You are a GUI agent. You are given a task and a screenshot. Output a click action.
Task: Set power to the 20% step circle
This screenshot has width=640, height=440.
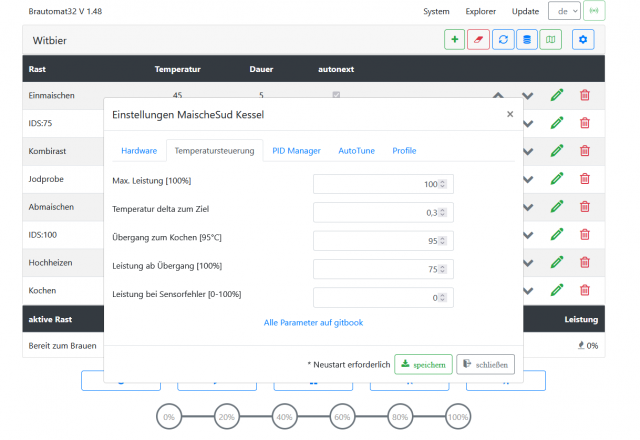[227, 417]
